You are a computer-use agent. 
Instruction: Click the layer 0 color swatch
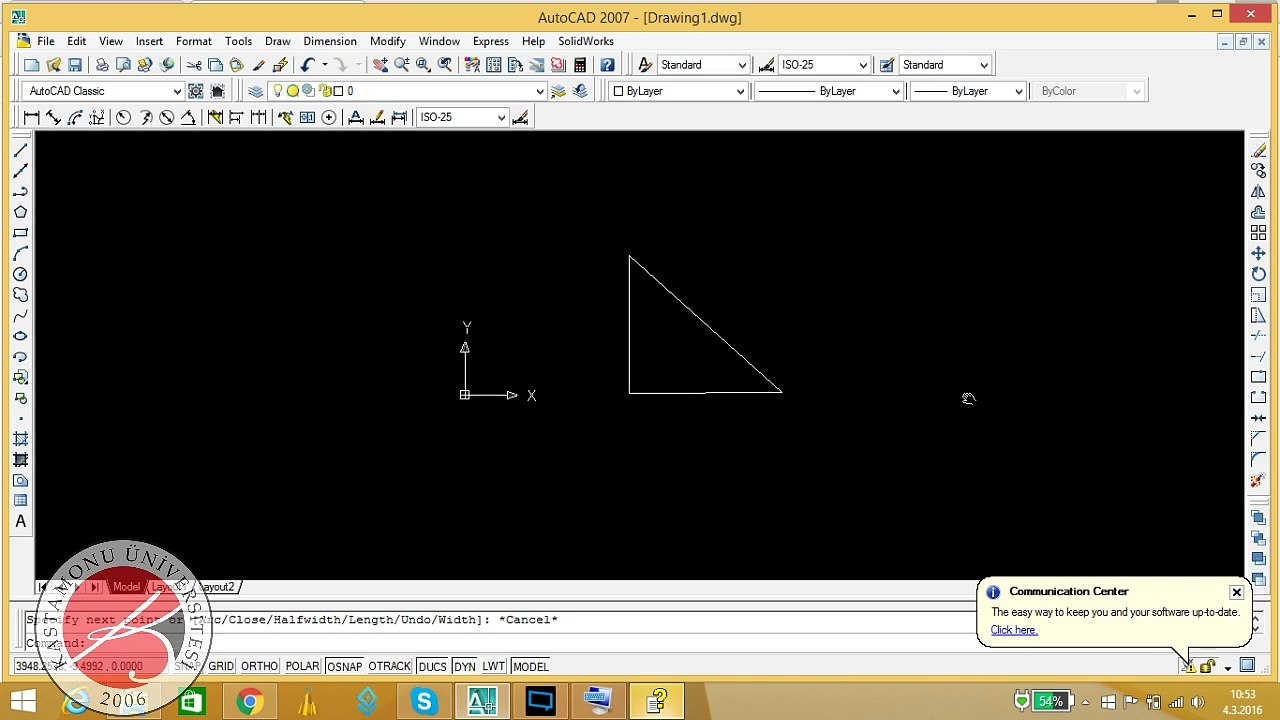tap(337, 91)
